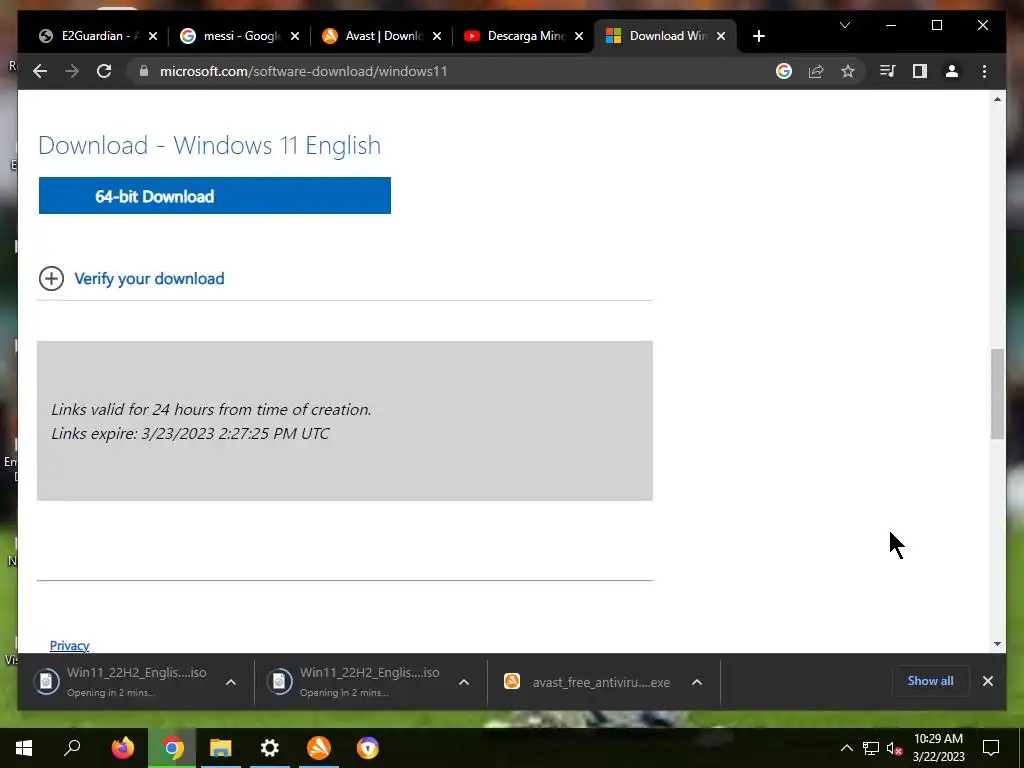The height and width of the screenshot is (768, 1024).
Task: Reload the Microsoft download page
Action: point(104,71)
